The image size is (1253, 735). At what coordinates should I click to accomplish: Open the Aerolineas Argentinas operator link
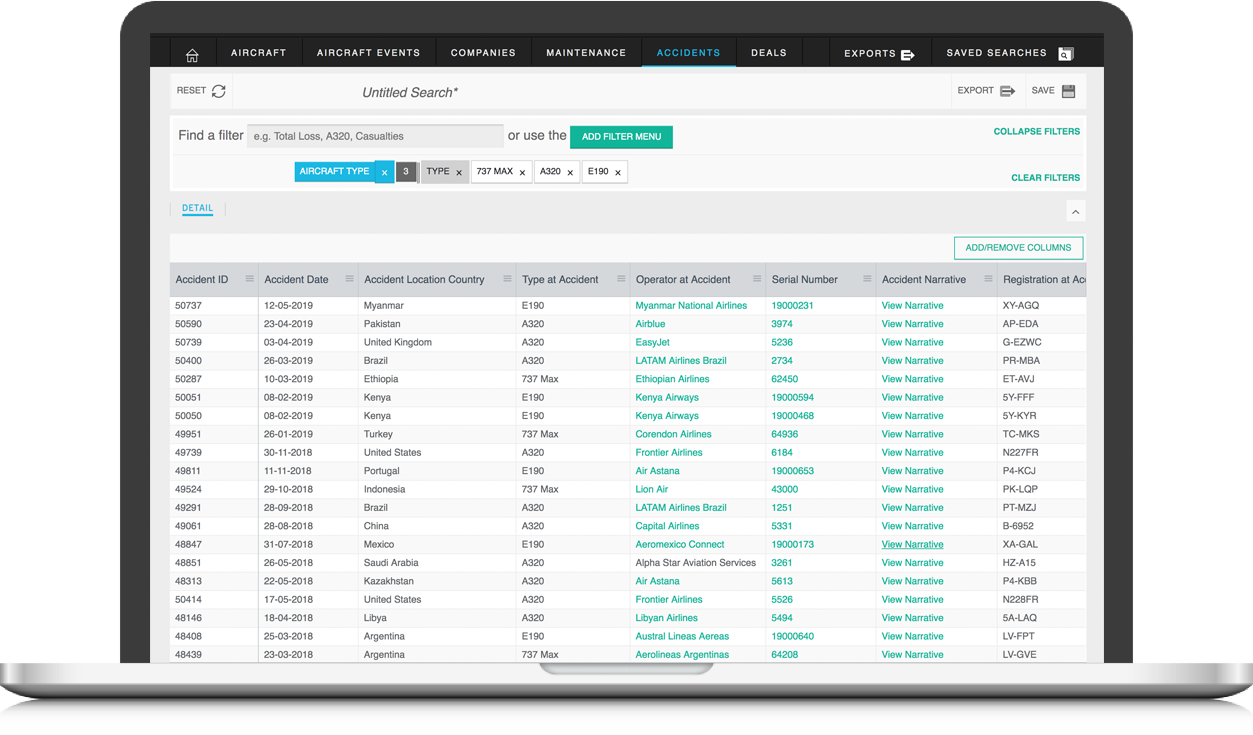(682, 655)
